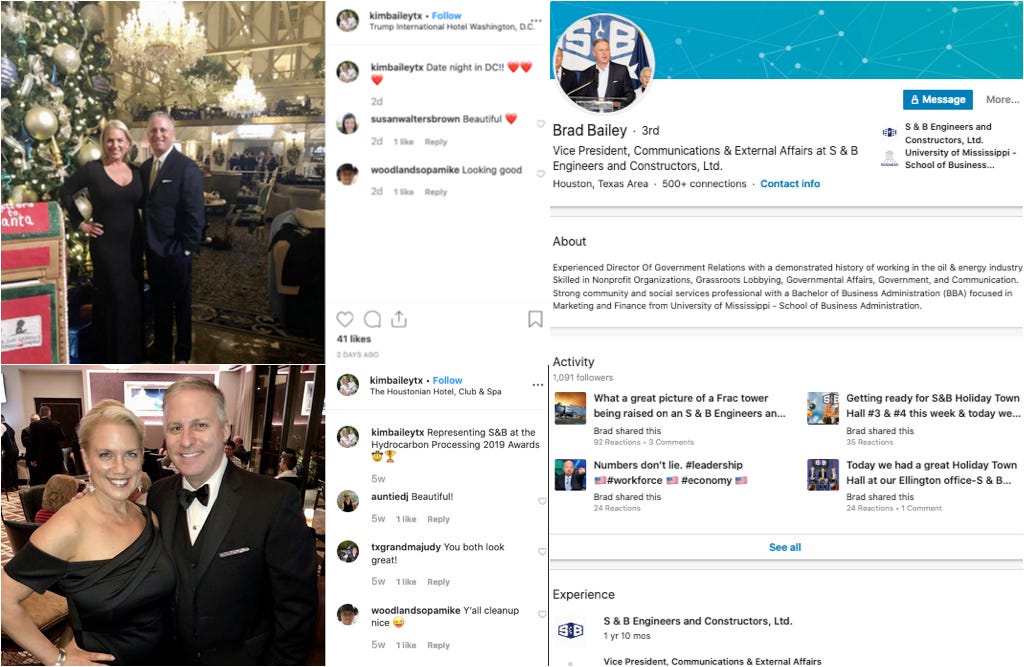Like txgrandmajudy's comment with the heart
Image resolution: width=1024 pixels, height=667 pixels.
(x=541, y=551)
